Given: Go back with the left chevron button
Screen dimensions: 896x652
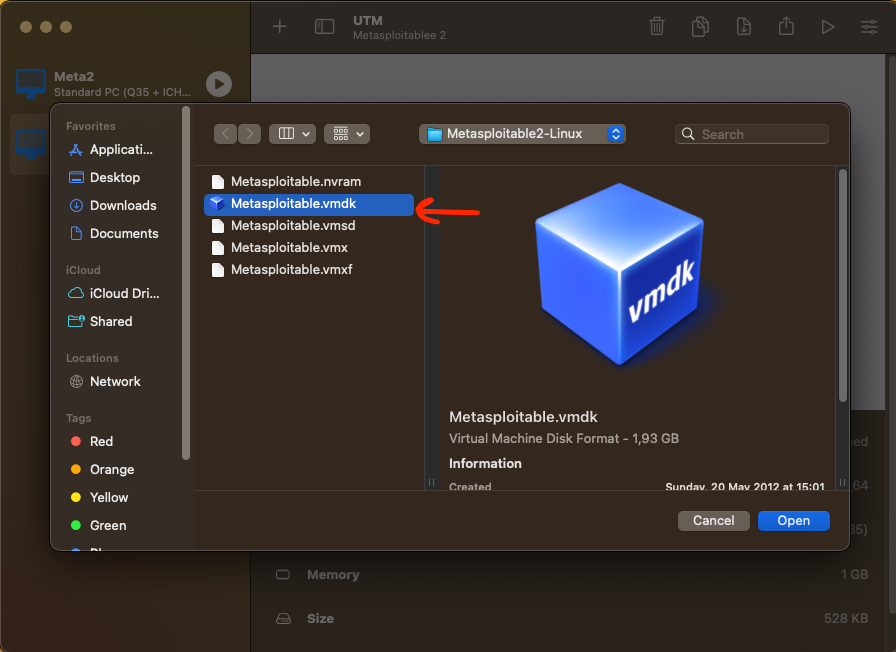Looking at the screenshot, I should [x=226, y=134].
